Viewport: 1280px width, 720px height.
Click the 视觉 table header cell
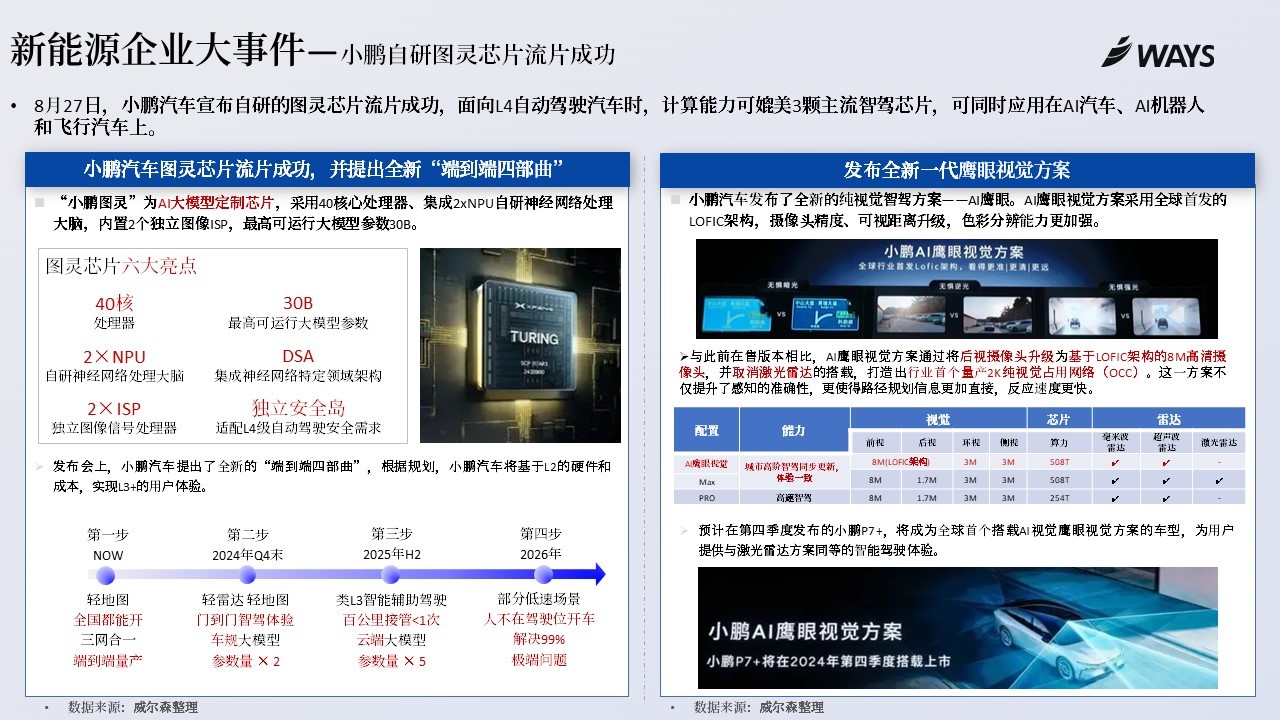[937, 419]
